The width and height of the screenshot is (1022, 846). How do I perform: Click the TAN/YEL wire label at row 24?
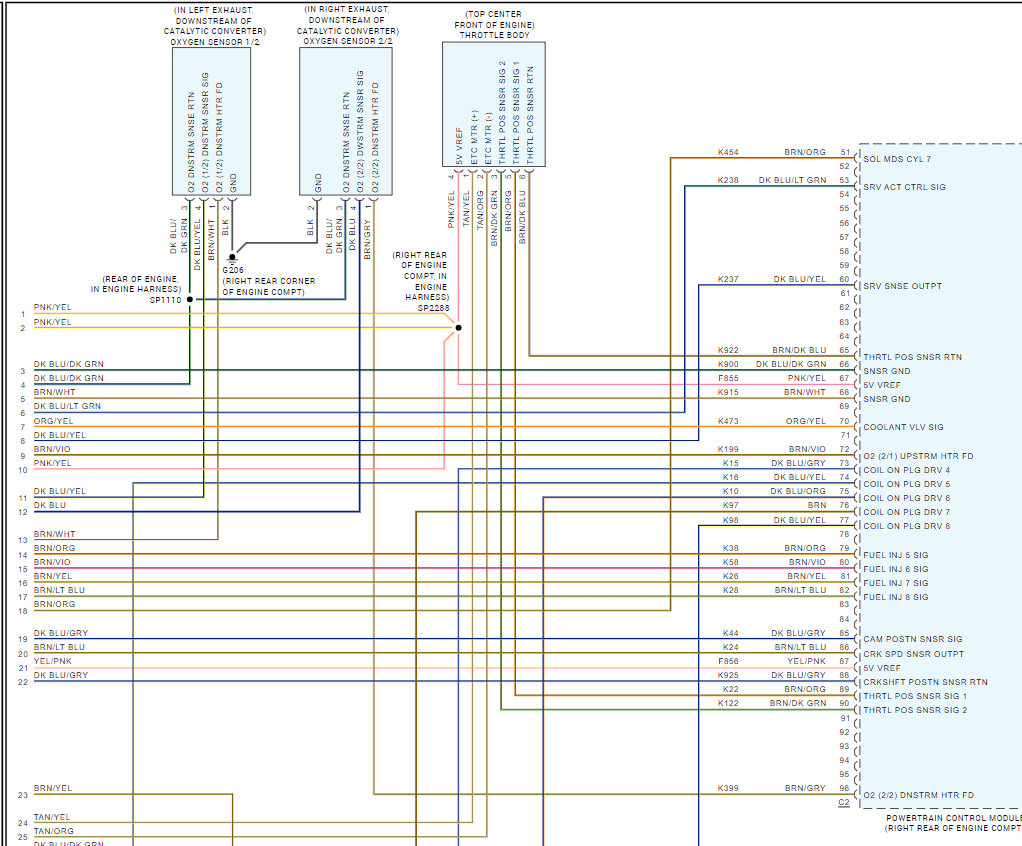coord(52,817)
